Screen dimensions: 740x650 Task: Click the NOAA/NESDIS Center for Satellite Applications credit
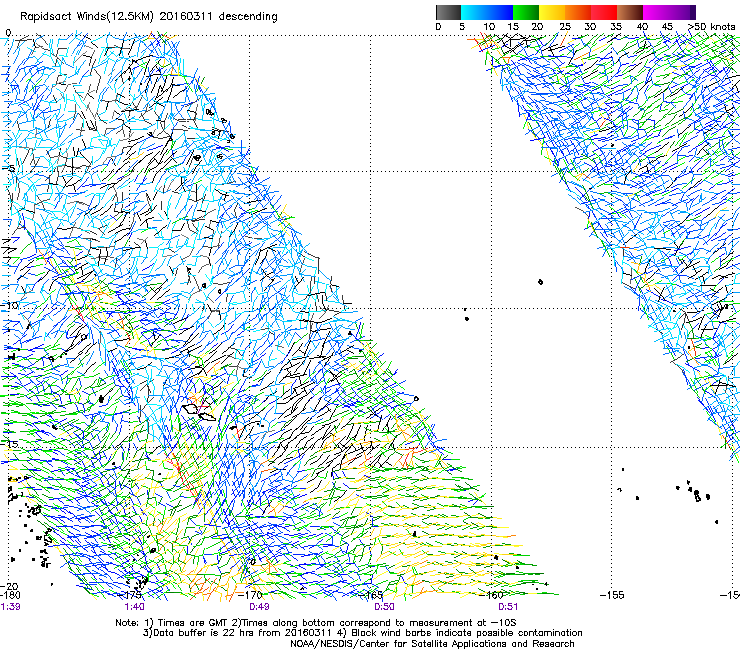pos(432,644)
